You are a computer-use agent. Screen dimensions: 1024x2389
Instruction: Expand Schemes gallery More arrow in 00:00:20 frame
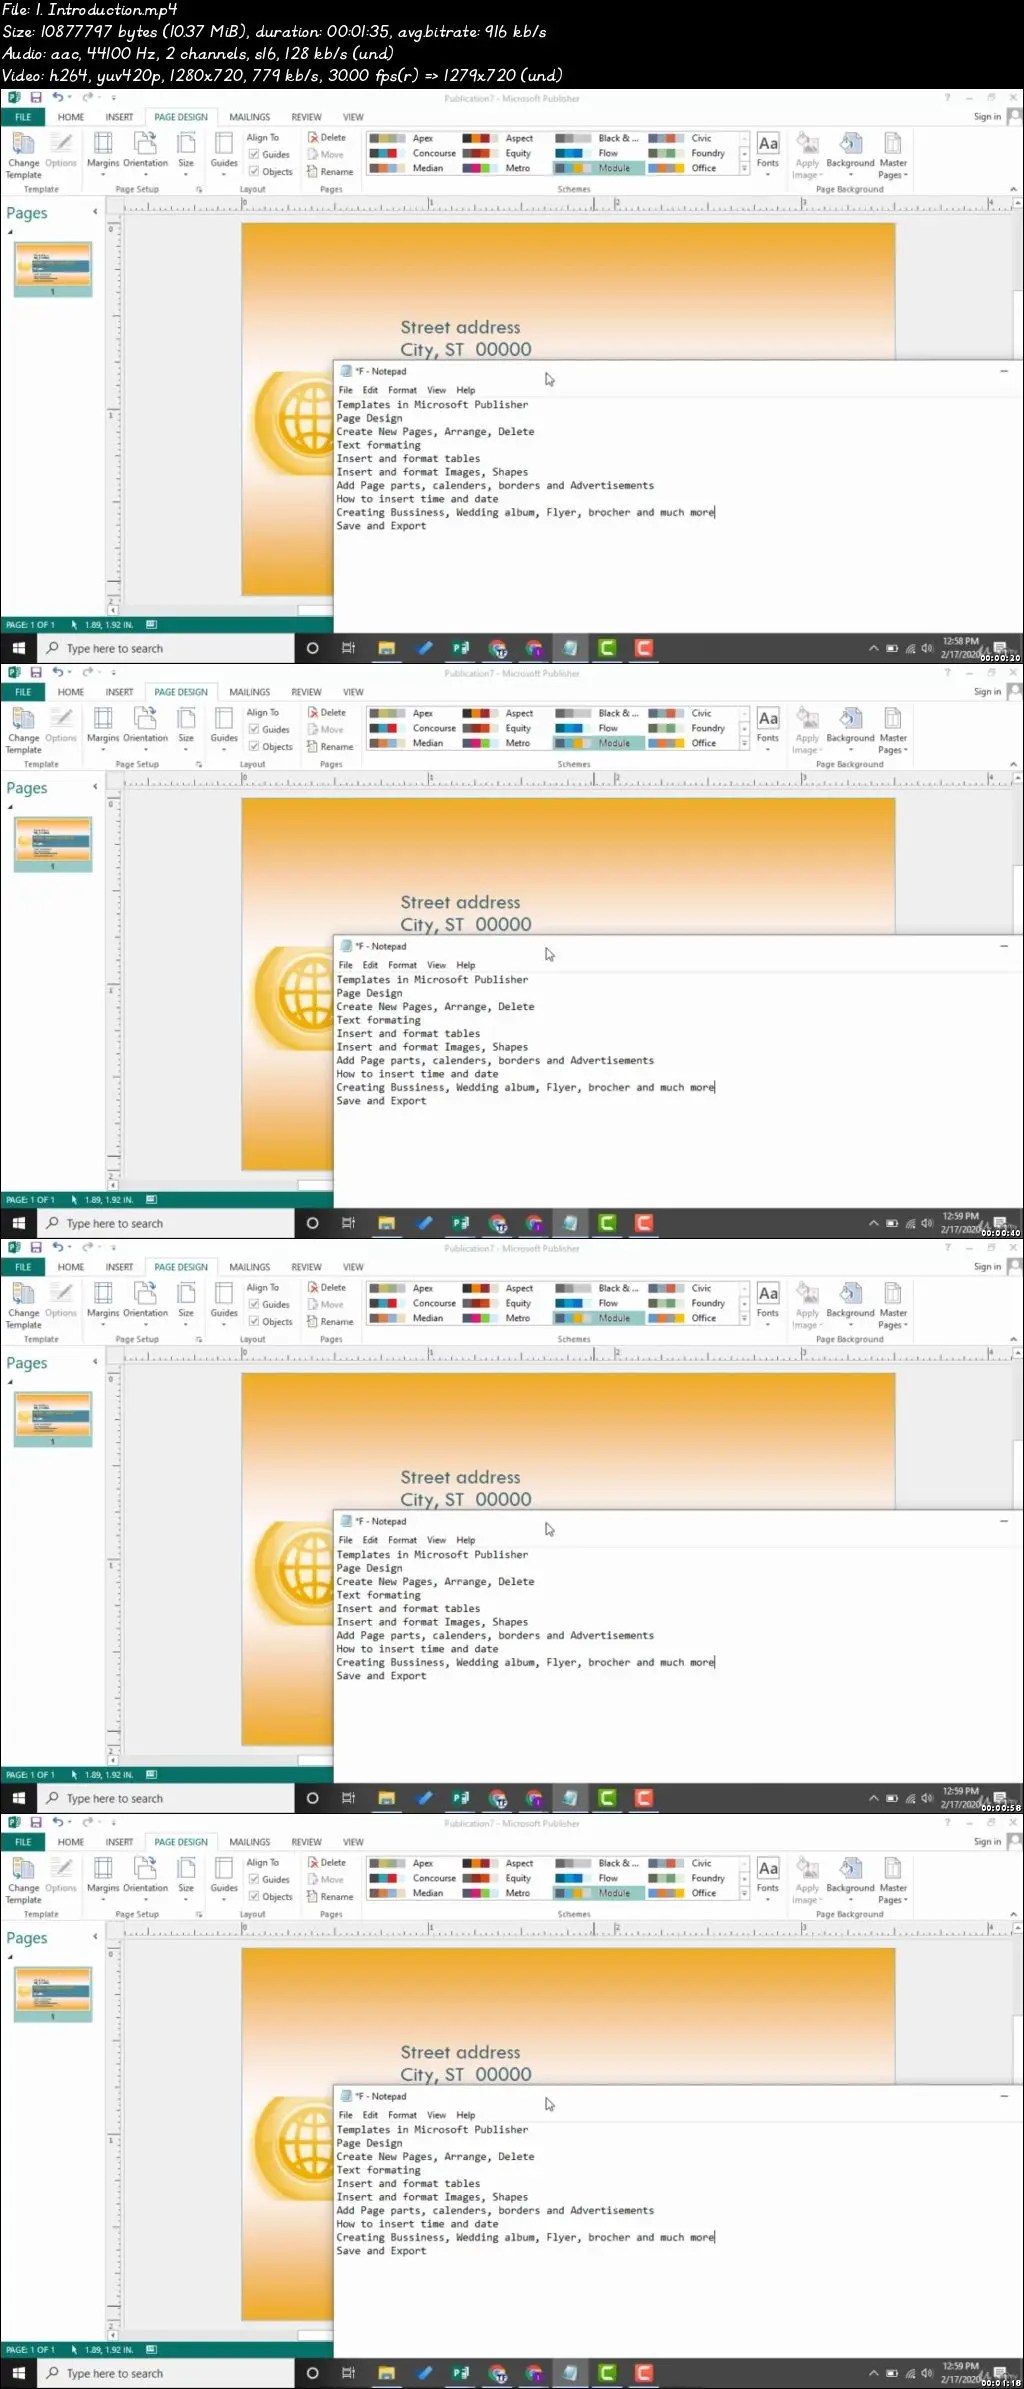coord(744,169)
